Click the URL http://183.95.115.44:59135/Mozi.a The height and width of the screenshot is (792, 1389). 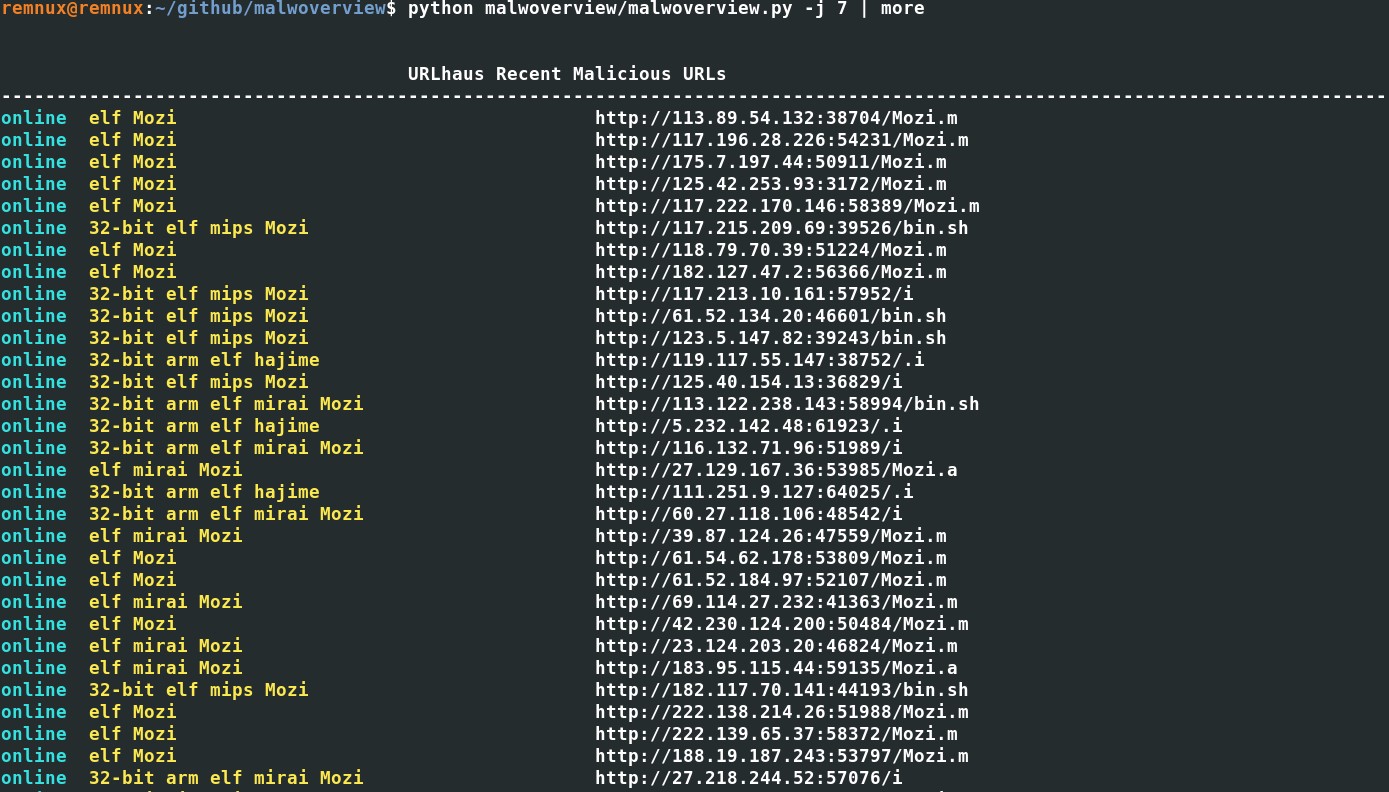776,668
